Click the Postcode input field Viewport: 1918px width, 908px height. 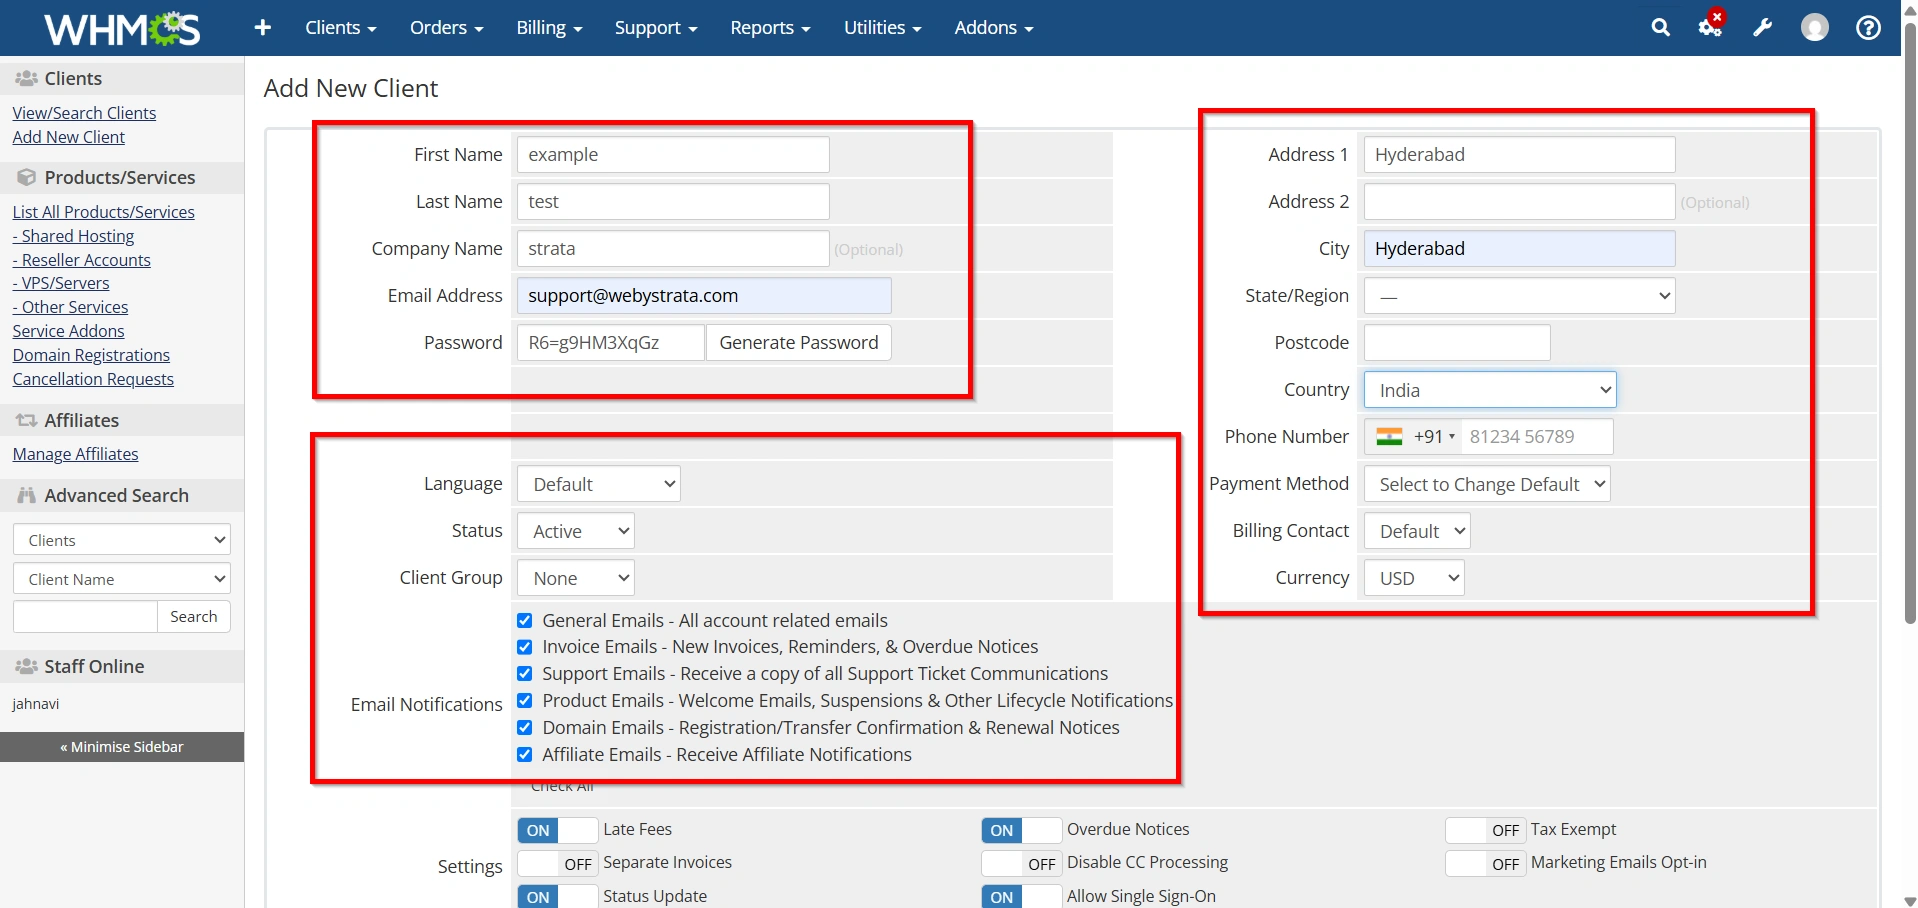[1457, 343]
